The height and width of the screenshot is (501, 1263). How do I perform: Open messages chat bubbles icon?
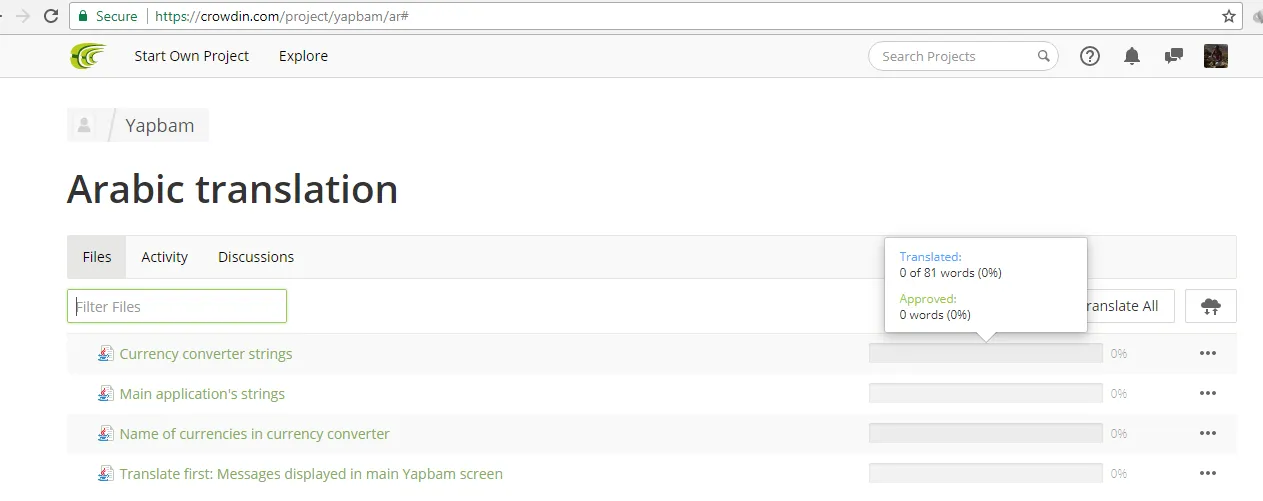point(1174,56)
